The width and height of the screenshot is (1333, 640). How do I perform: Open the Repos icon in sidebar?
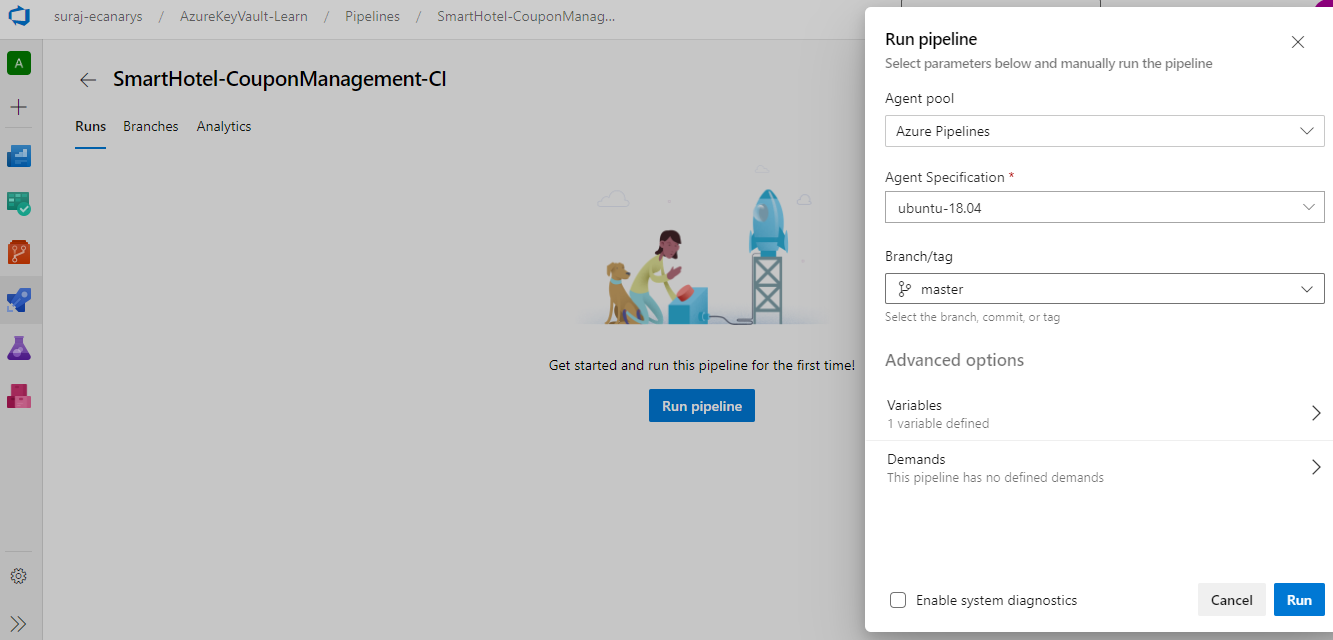[x=19, y=251]
